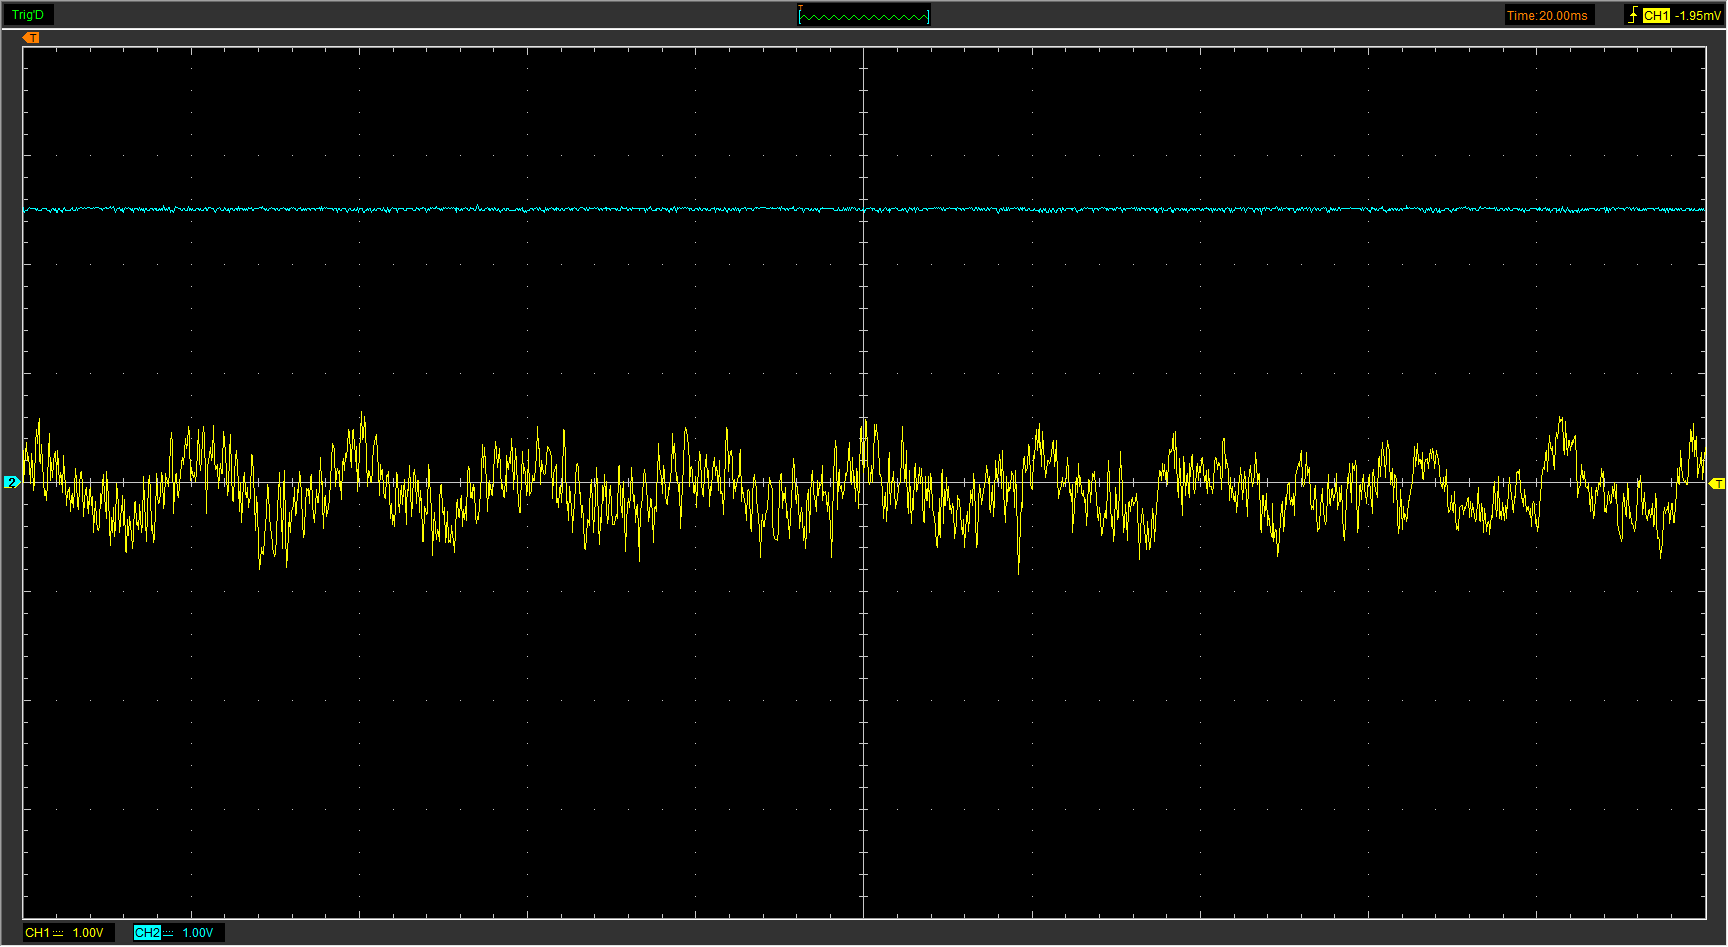This screenshot has width=1728, height=947.
Task: Click the CH2 1.00V vertical scale value
Action: 198,933
